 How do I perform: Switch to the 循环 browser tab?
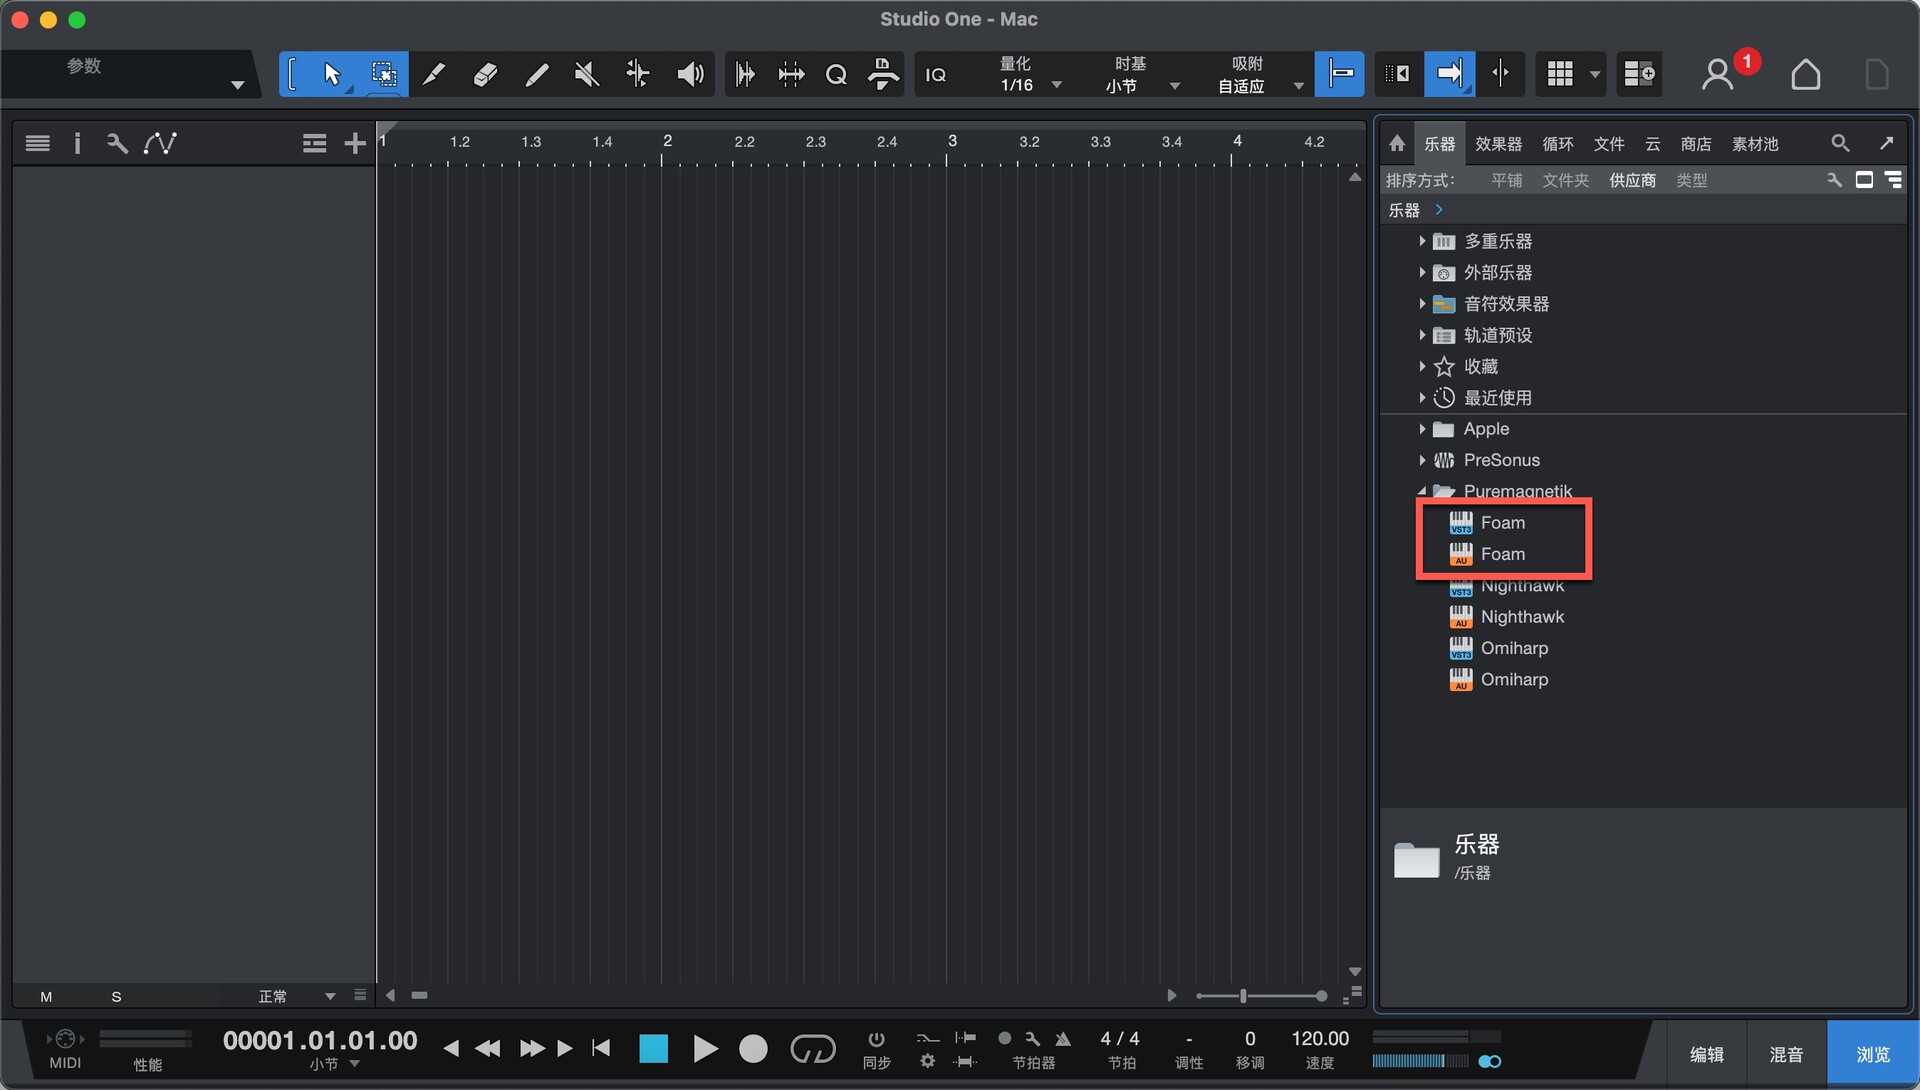[x=1558, y=144]
